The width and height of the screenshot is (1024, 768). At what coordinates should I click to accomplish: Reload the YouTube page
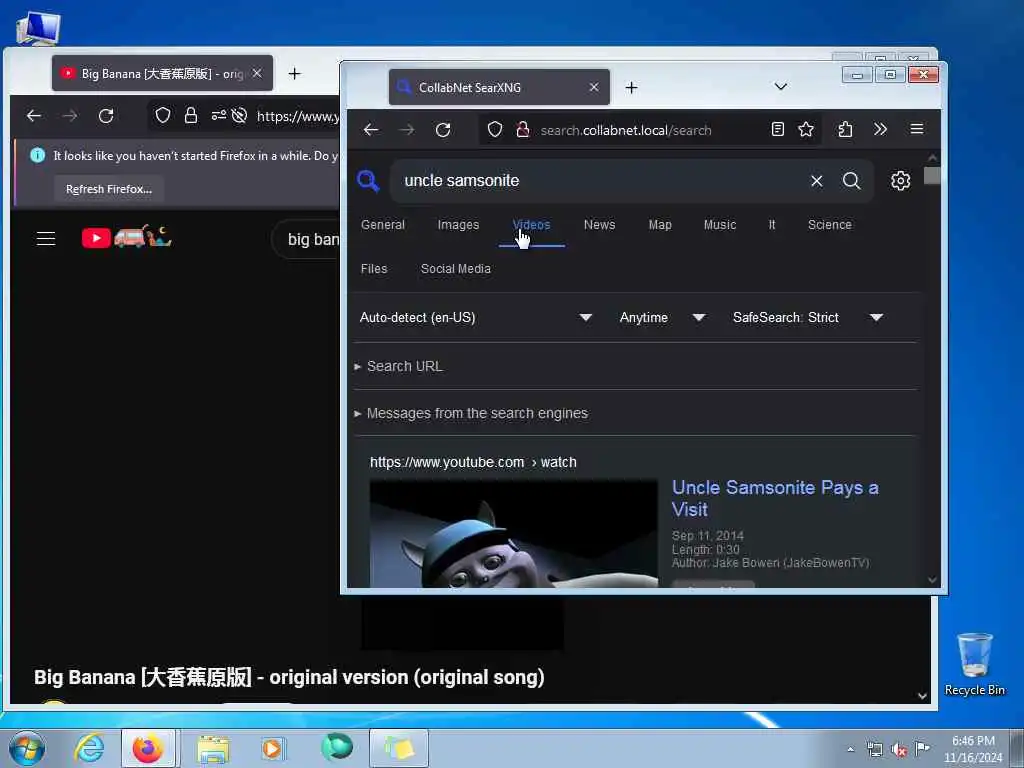point(106,116)
